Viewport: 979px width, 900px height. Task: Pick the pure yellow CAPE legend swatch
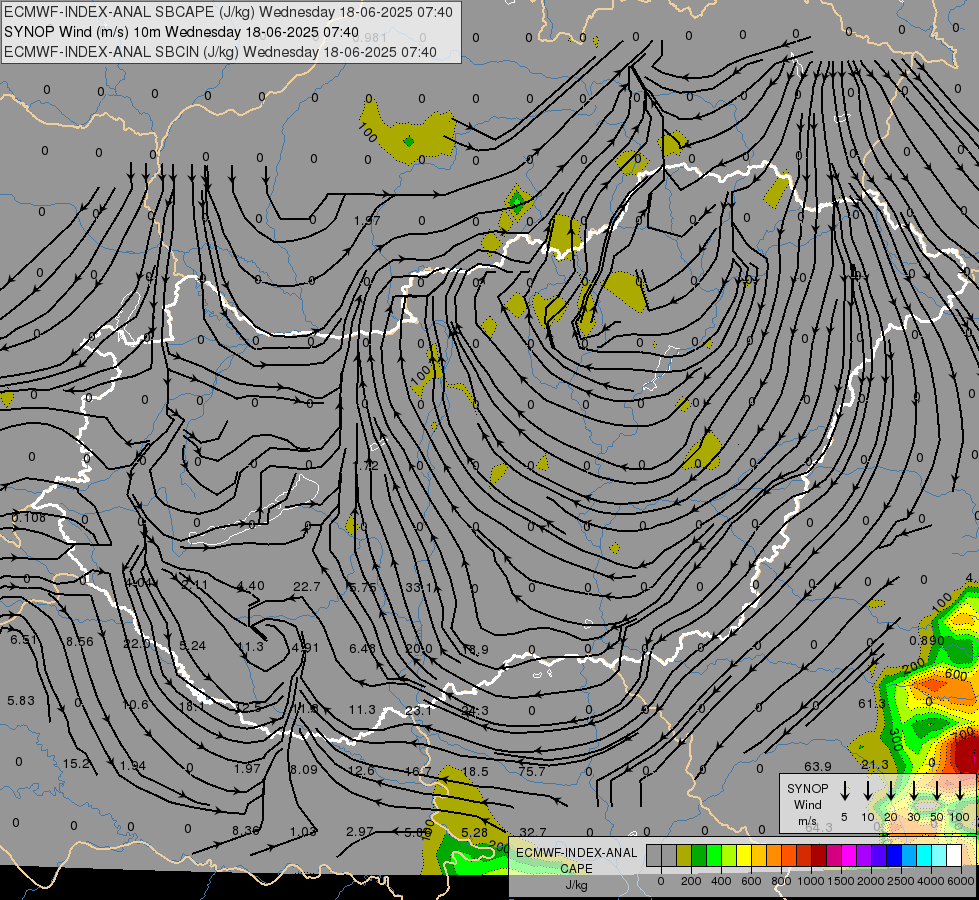(744, 856)
